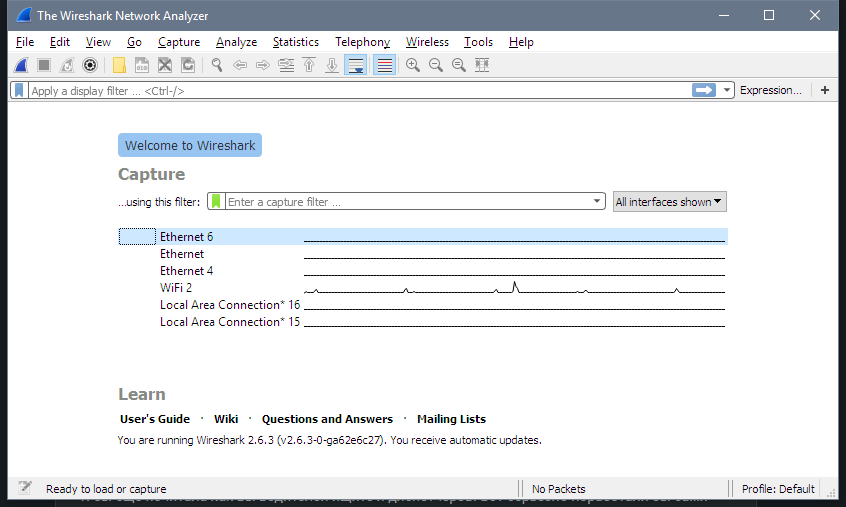Click Go to specified packet icon
Screen dimensions: 846x507
[286, 65]
